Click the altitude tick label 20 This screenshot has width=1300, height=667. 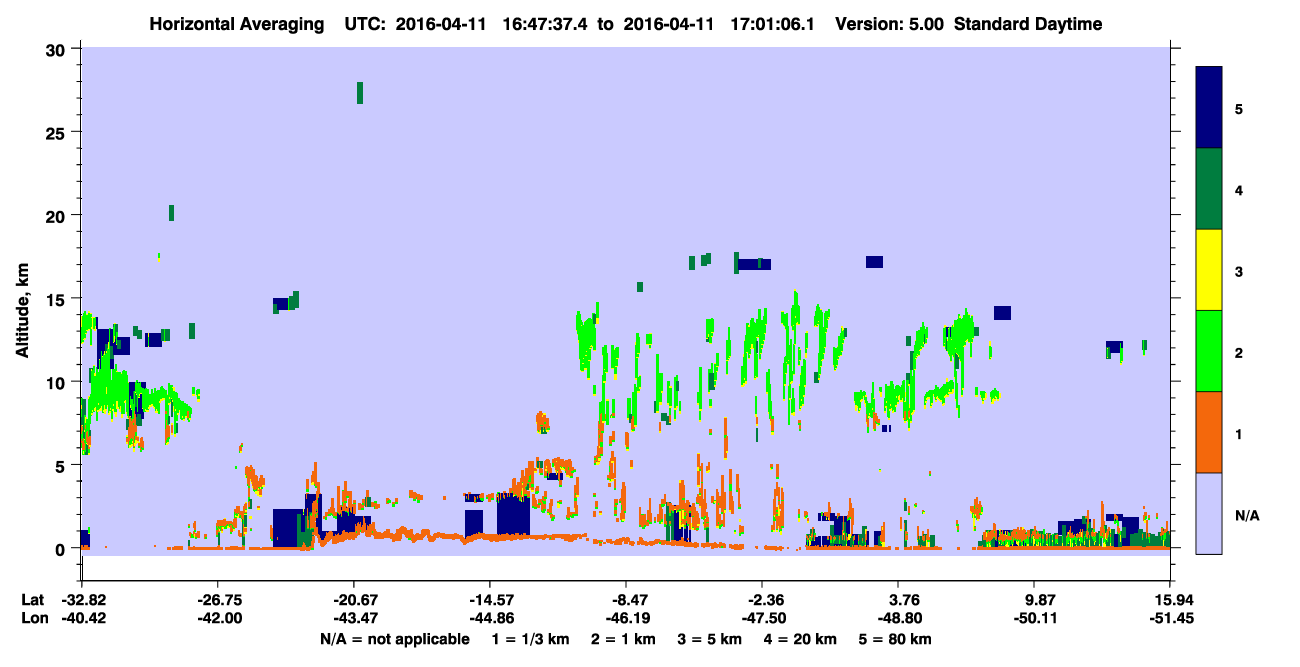click(x=56, y=216)
